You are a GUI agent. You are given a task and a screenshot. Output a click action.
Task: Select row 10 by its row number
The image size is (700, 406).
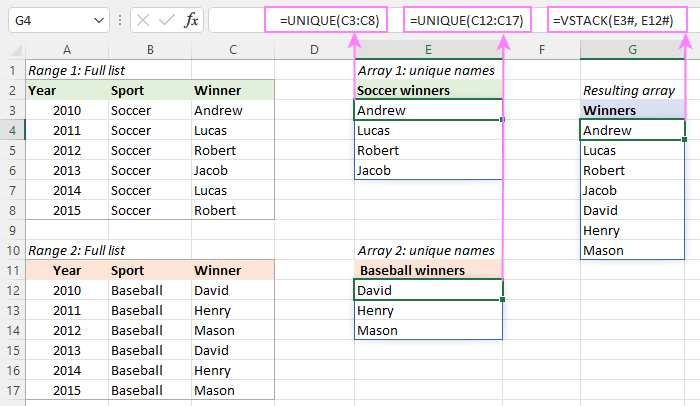[x=13, y=250]
